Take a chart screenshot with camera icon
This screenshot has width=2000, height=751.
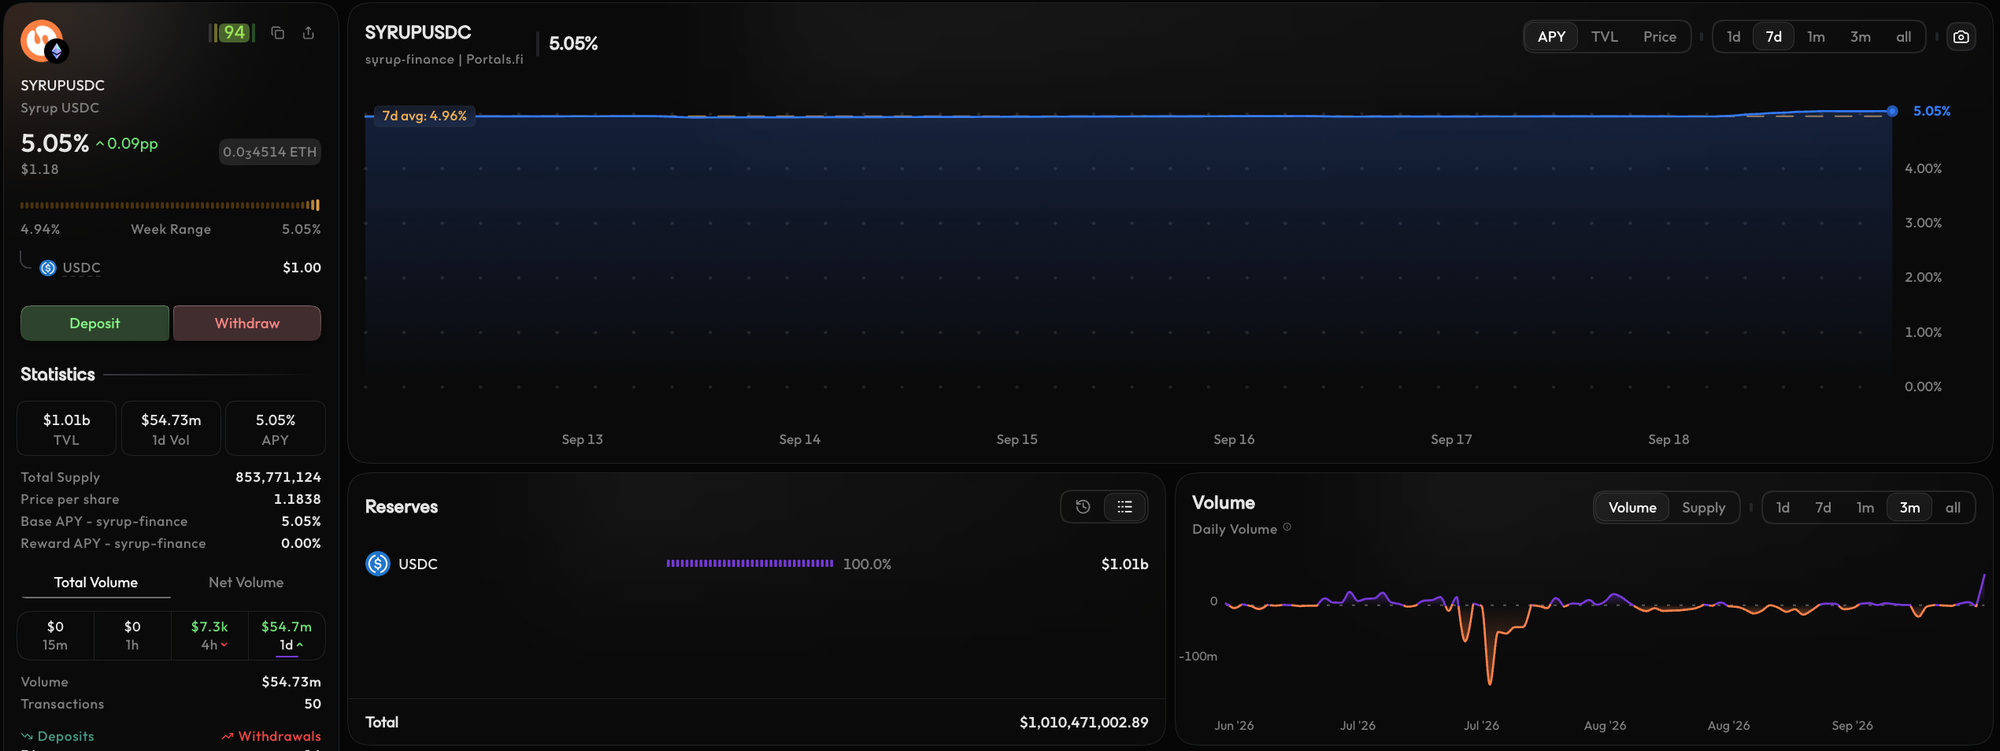1961,37
